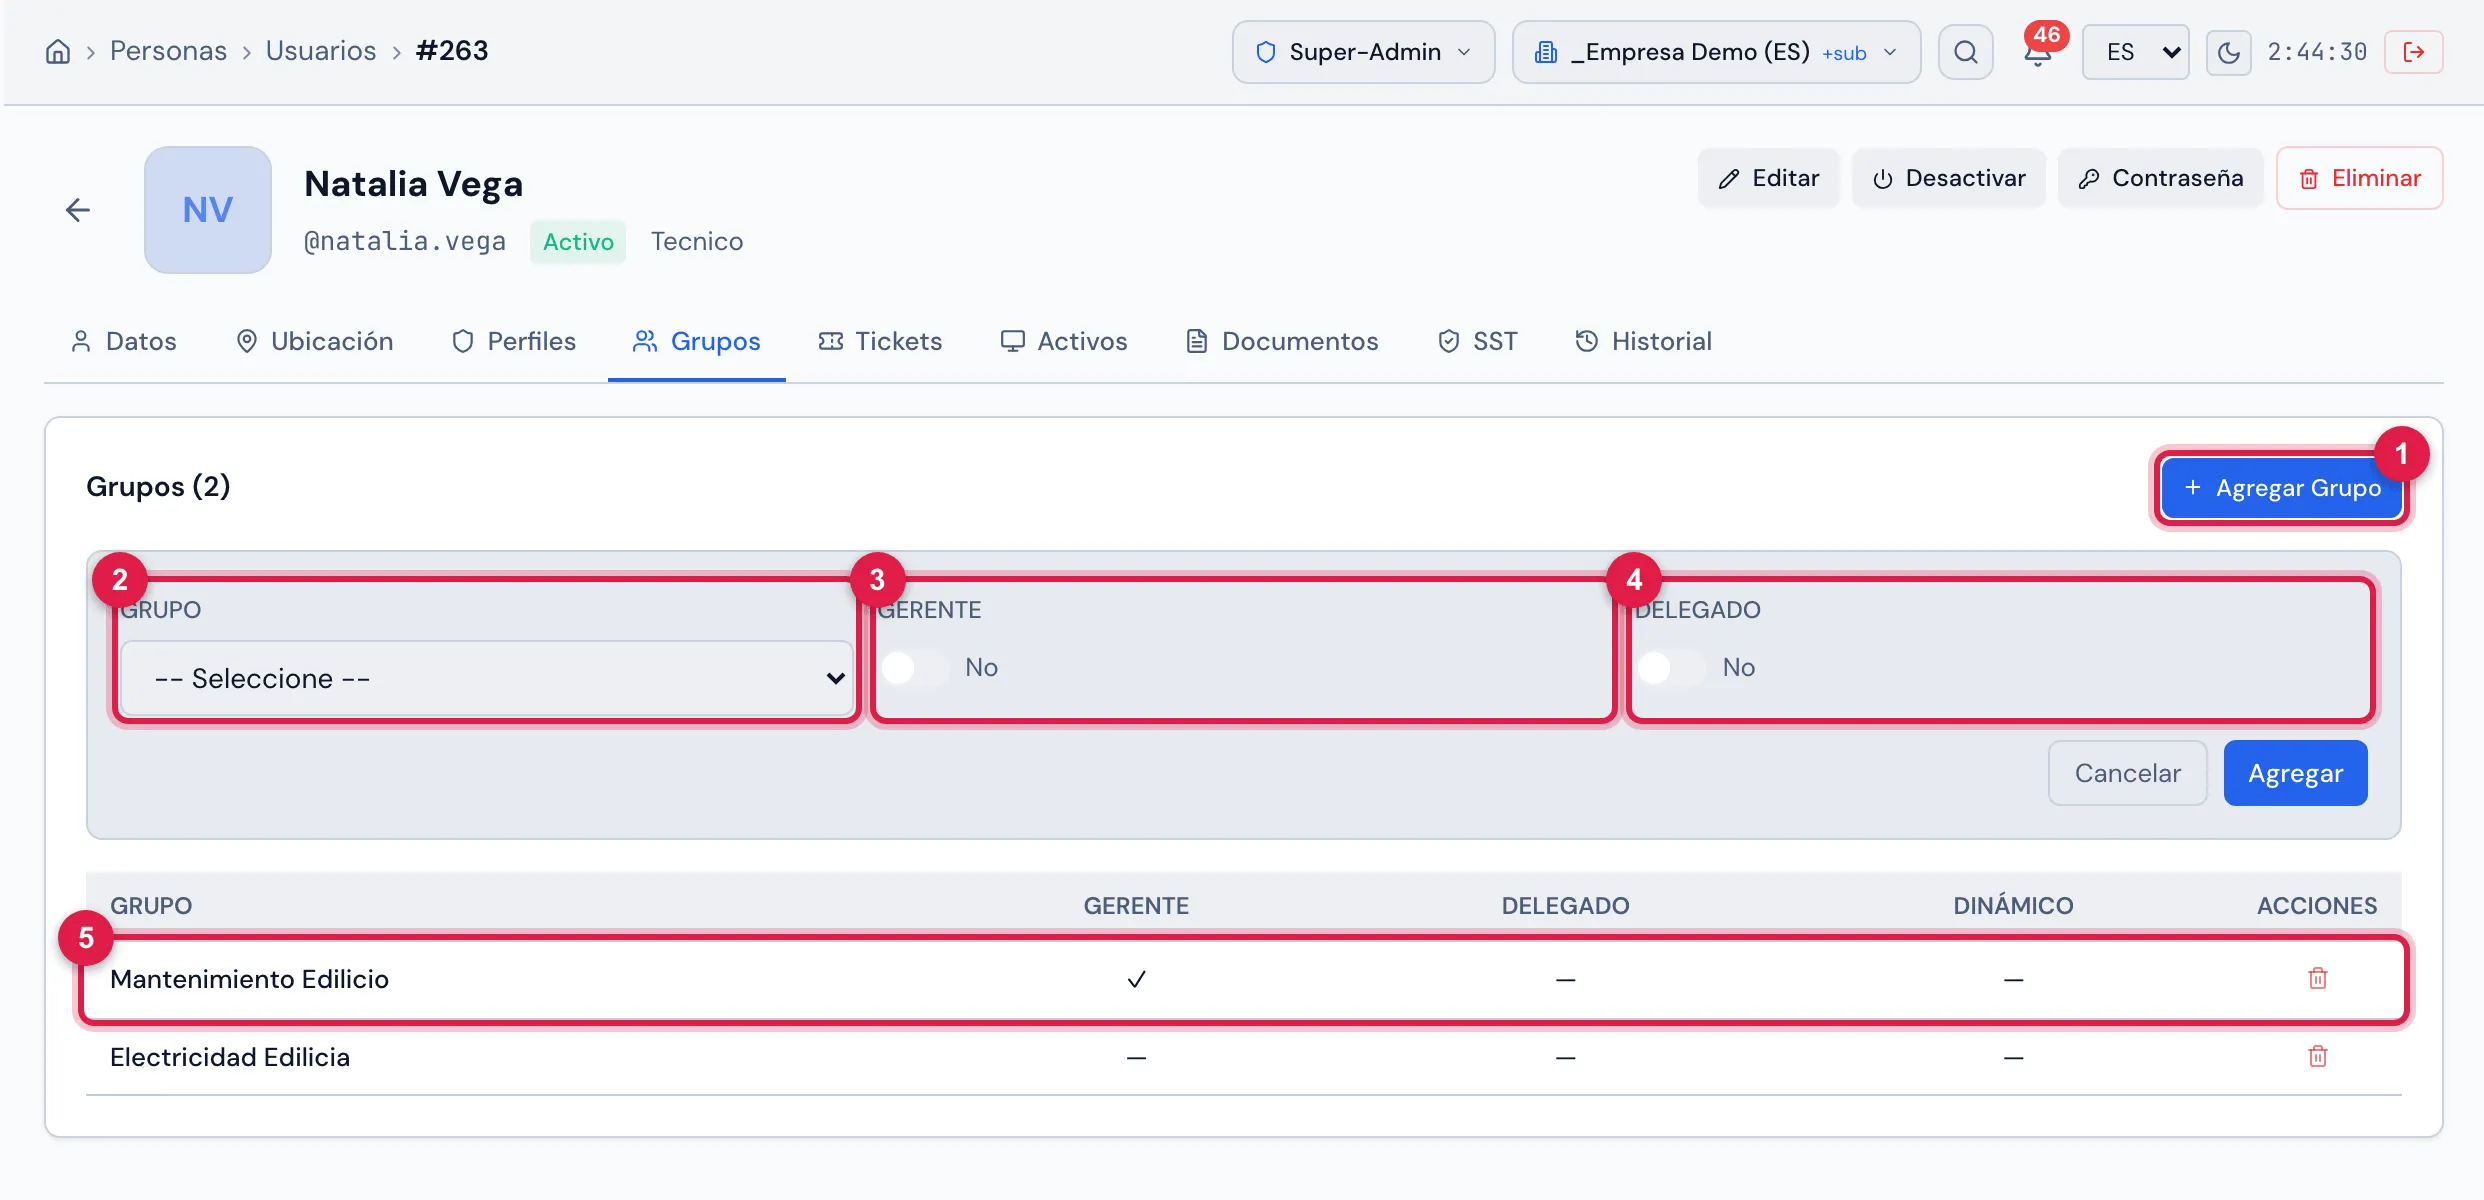Go to the home breadcrumb icon
This screenshot has height=1200, width=2484.
click(x=58, y=52)
